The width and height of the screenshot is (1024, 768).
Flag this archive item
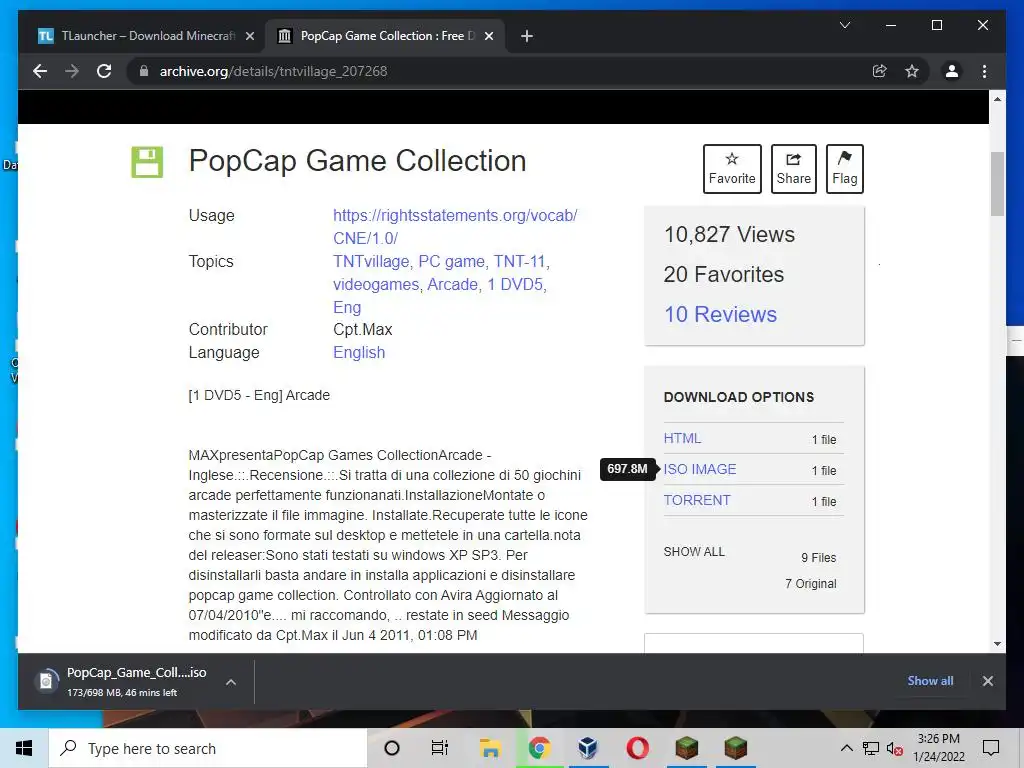point(844,168)
